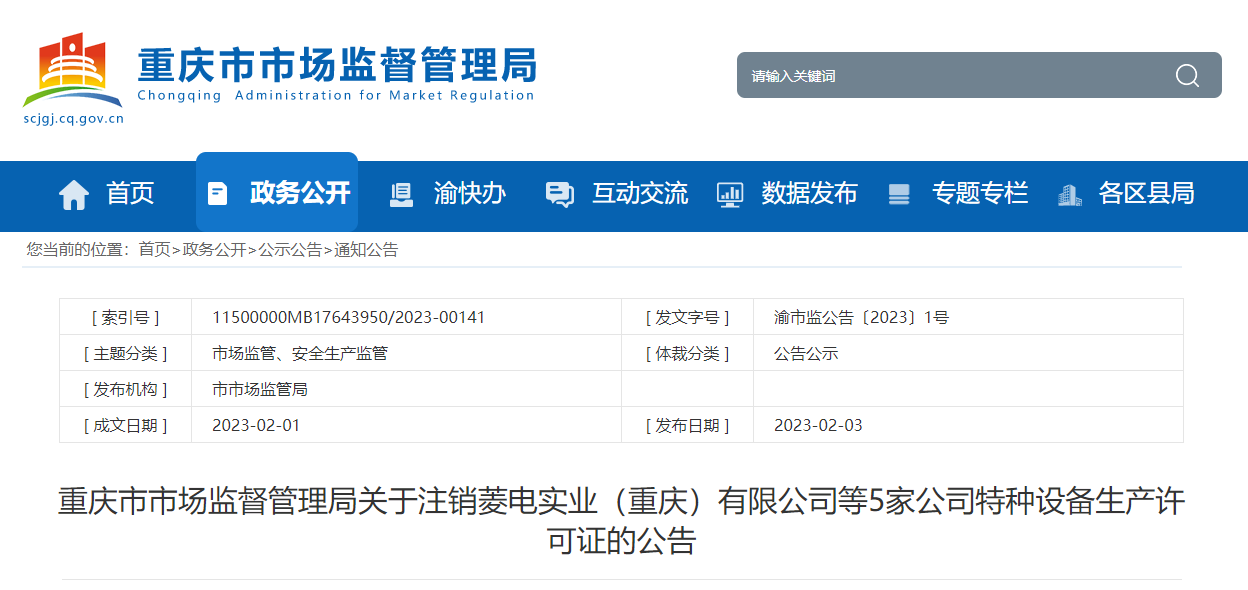The image size is (1248, 590).
Task: Click the building icon beside 各区县局
Action: [x=1070, y=194]
